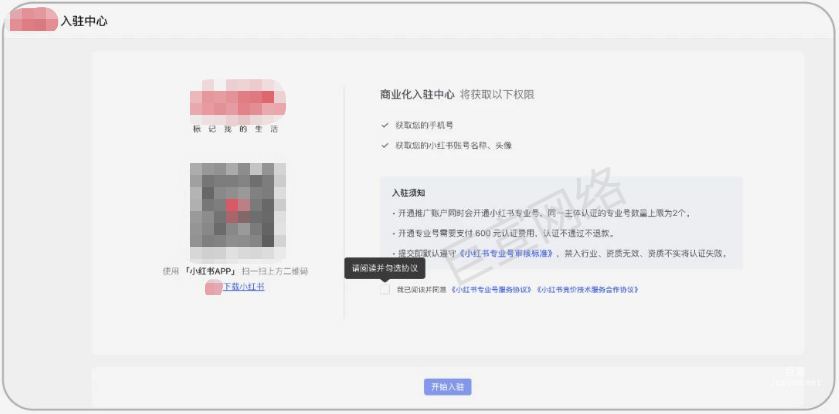Click the 商业化入驻中心 heading
Image resolution: width=839 pixels, height=414 pixels.
417,95
